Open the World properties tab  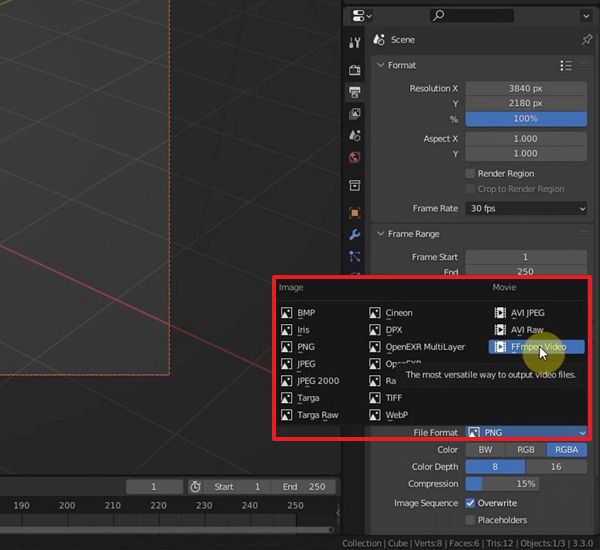[354, 157]
